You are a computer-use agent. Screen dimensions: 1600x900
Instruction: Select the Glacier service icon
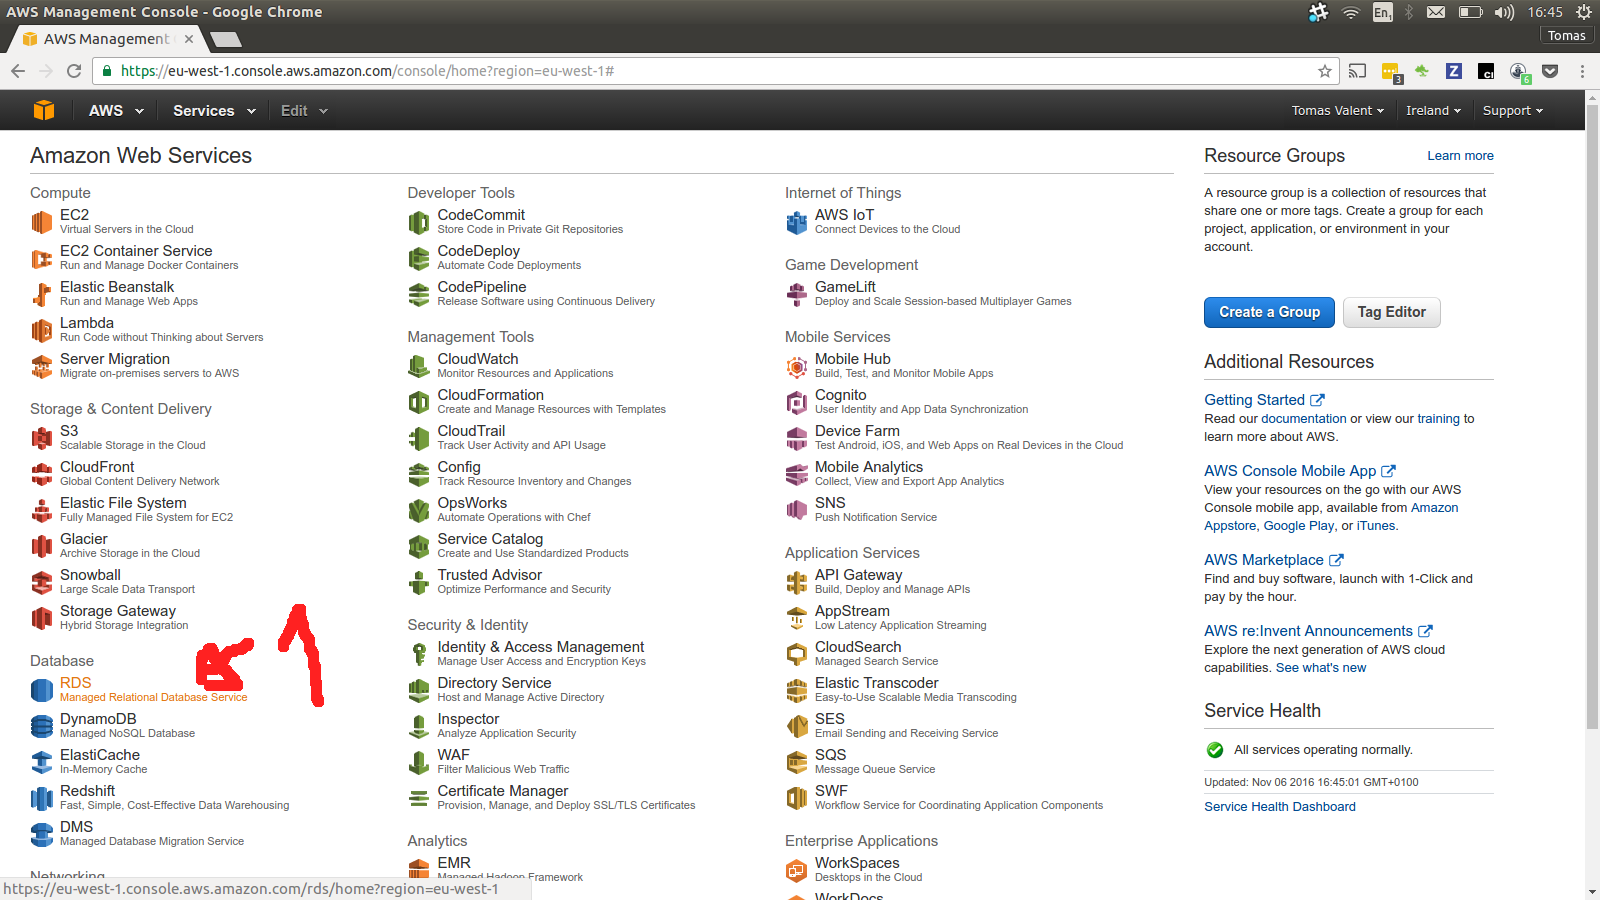tap(41, 546)
